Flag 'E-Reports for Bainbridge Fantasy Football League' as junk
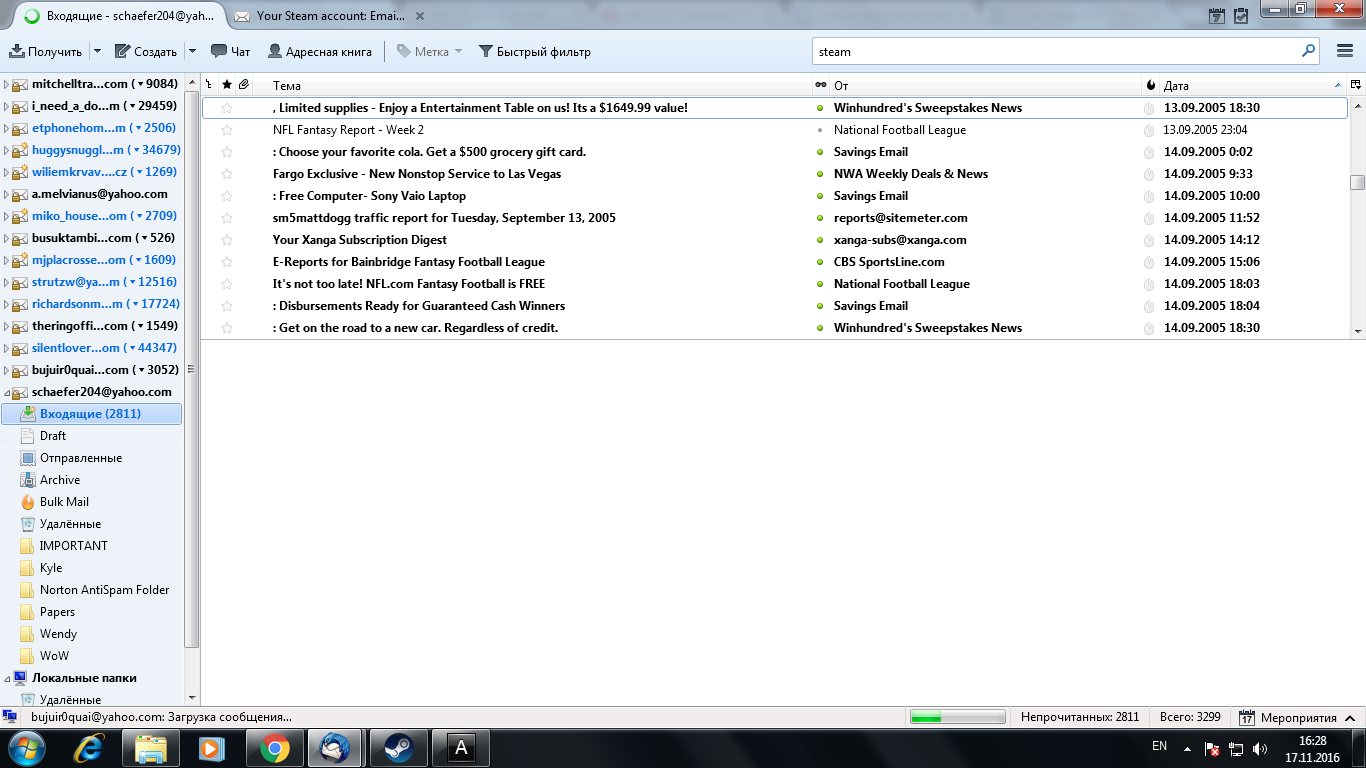The width and height of the screenshot is (1366, 768). click(x=1149, y=262)
